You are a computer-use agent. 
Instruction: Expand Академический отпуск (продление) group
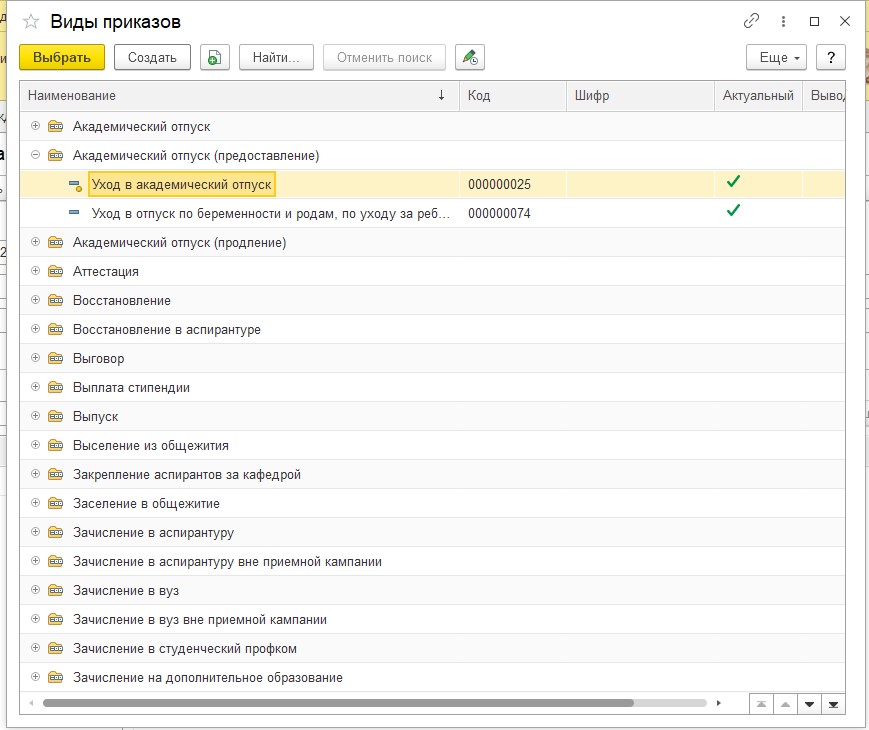[x=35, y=242]
